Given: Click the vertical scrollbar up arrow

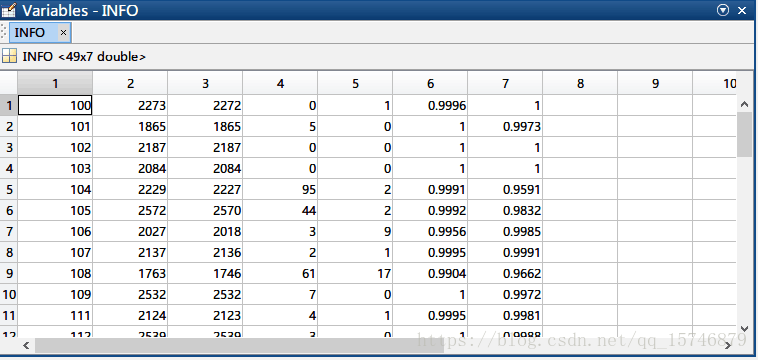Looking at the screenshot, I should (x=744, y=104).
